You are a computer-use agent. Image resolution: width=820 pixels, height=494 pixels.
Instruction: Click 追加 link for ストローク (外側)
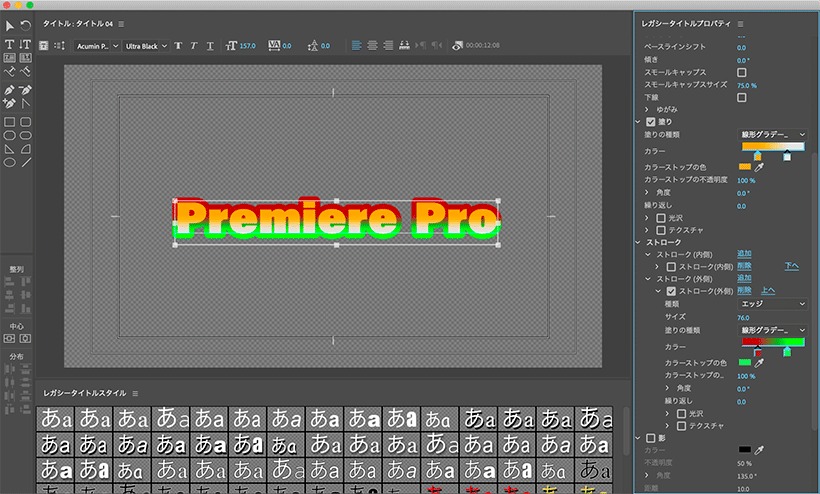[x=744, y=278]
